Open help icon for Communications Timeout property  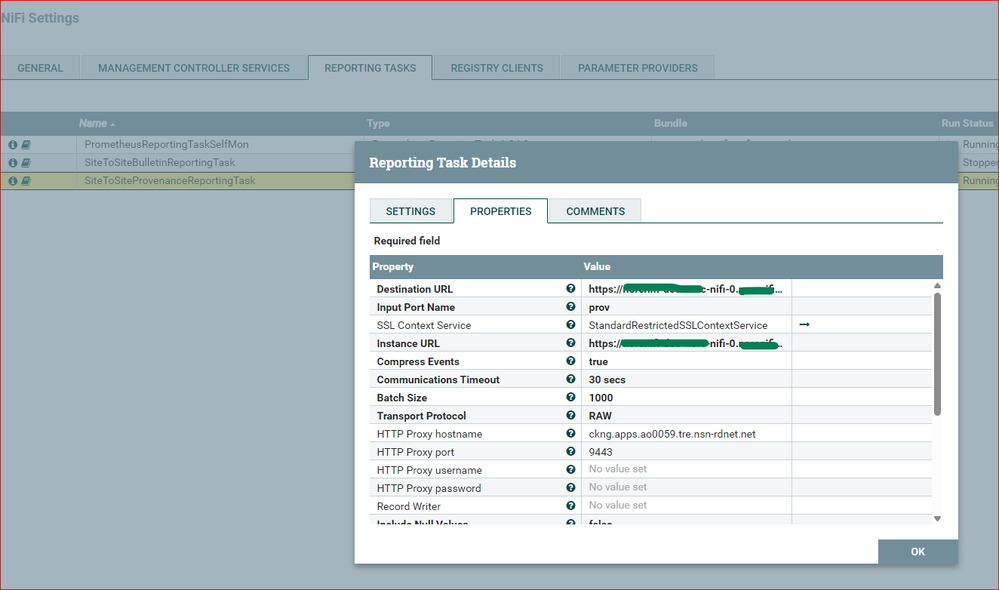[x=571, y=379]
